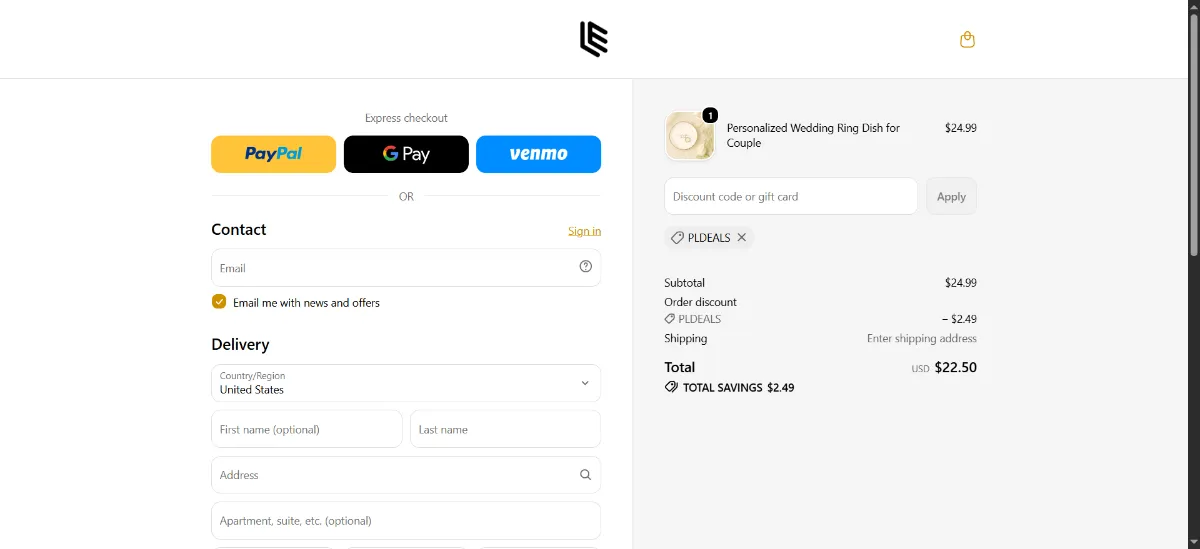1200x549 pixels.
Task: Click the store logo in header
Action: [x=594, y=39]
